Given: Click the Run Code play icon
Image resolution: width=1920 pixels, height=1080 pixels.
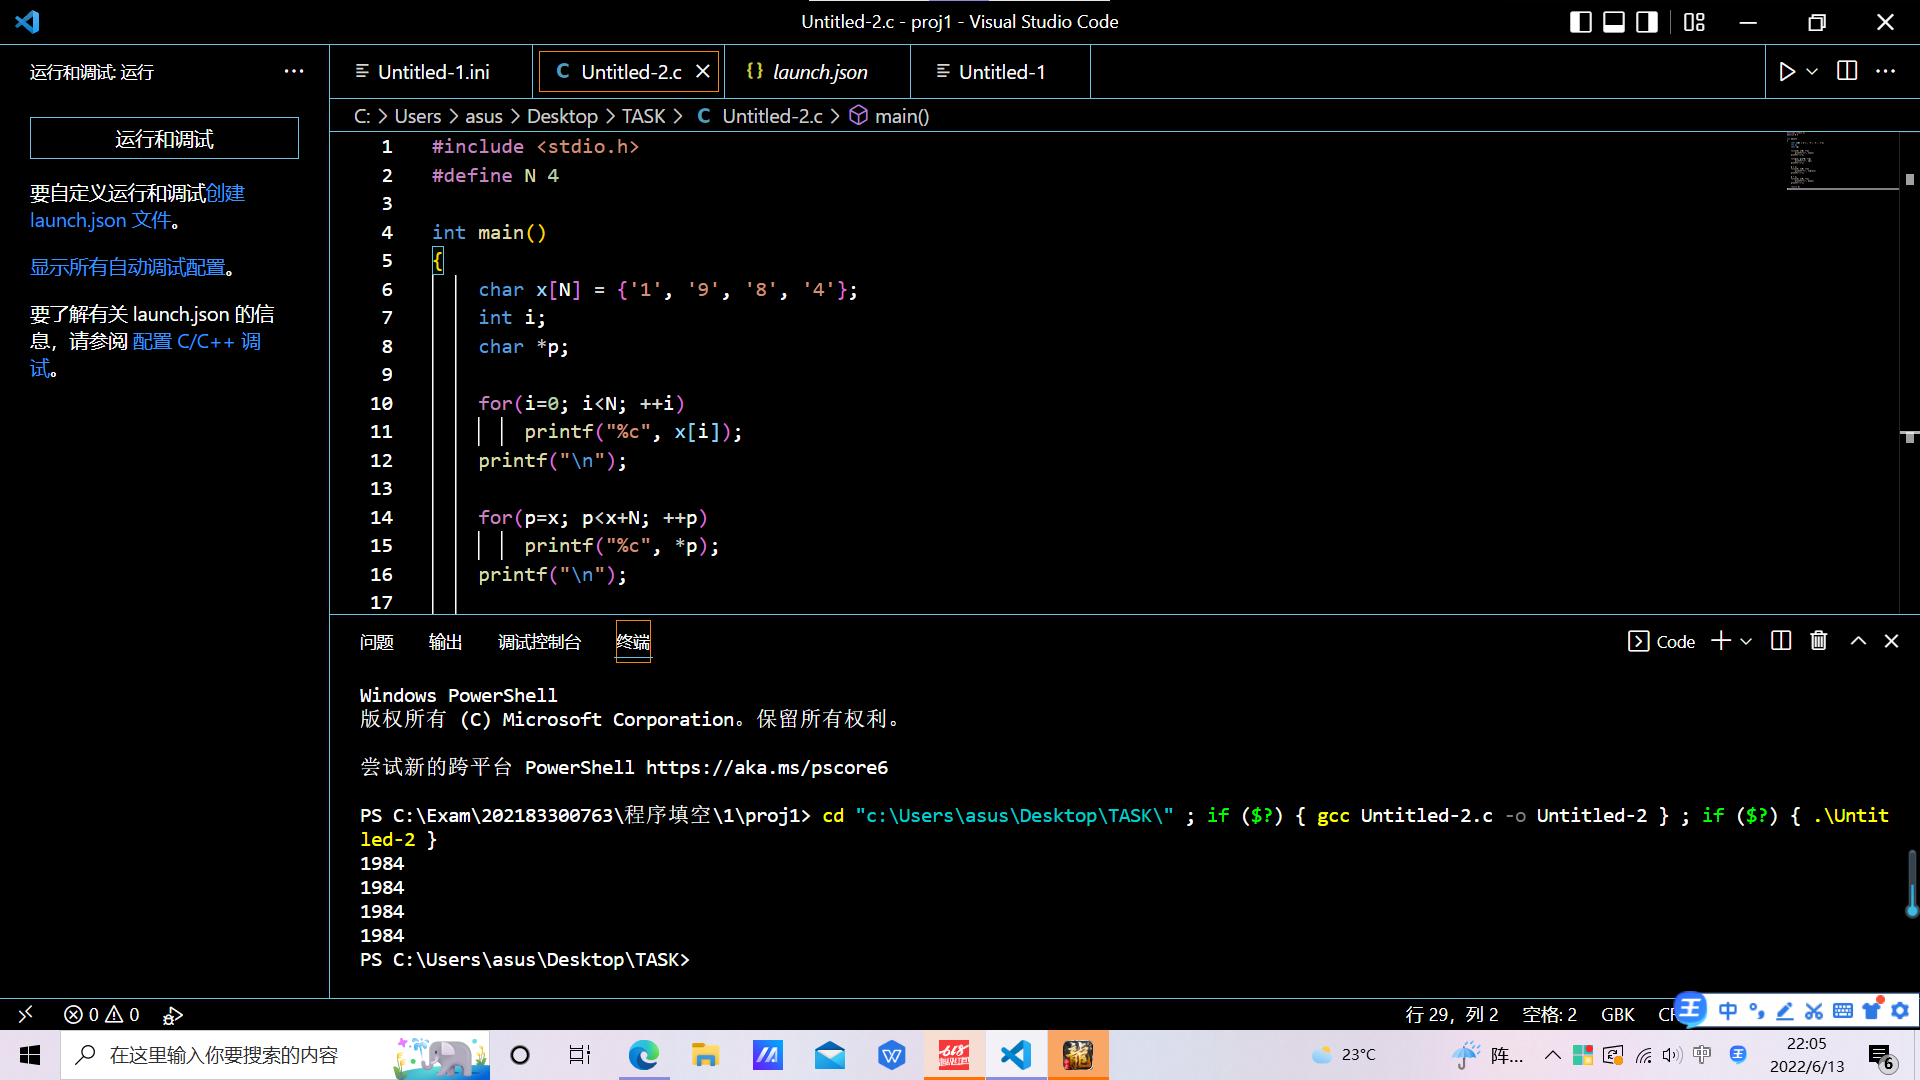Looking at the screenshot, I should tap(1787, 72).
